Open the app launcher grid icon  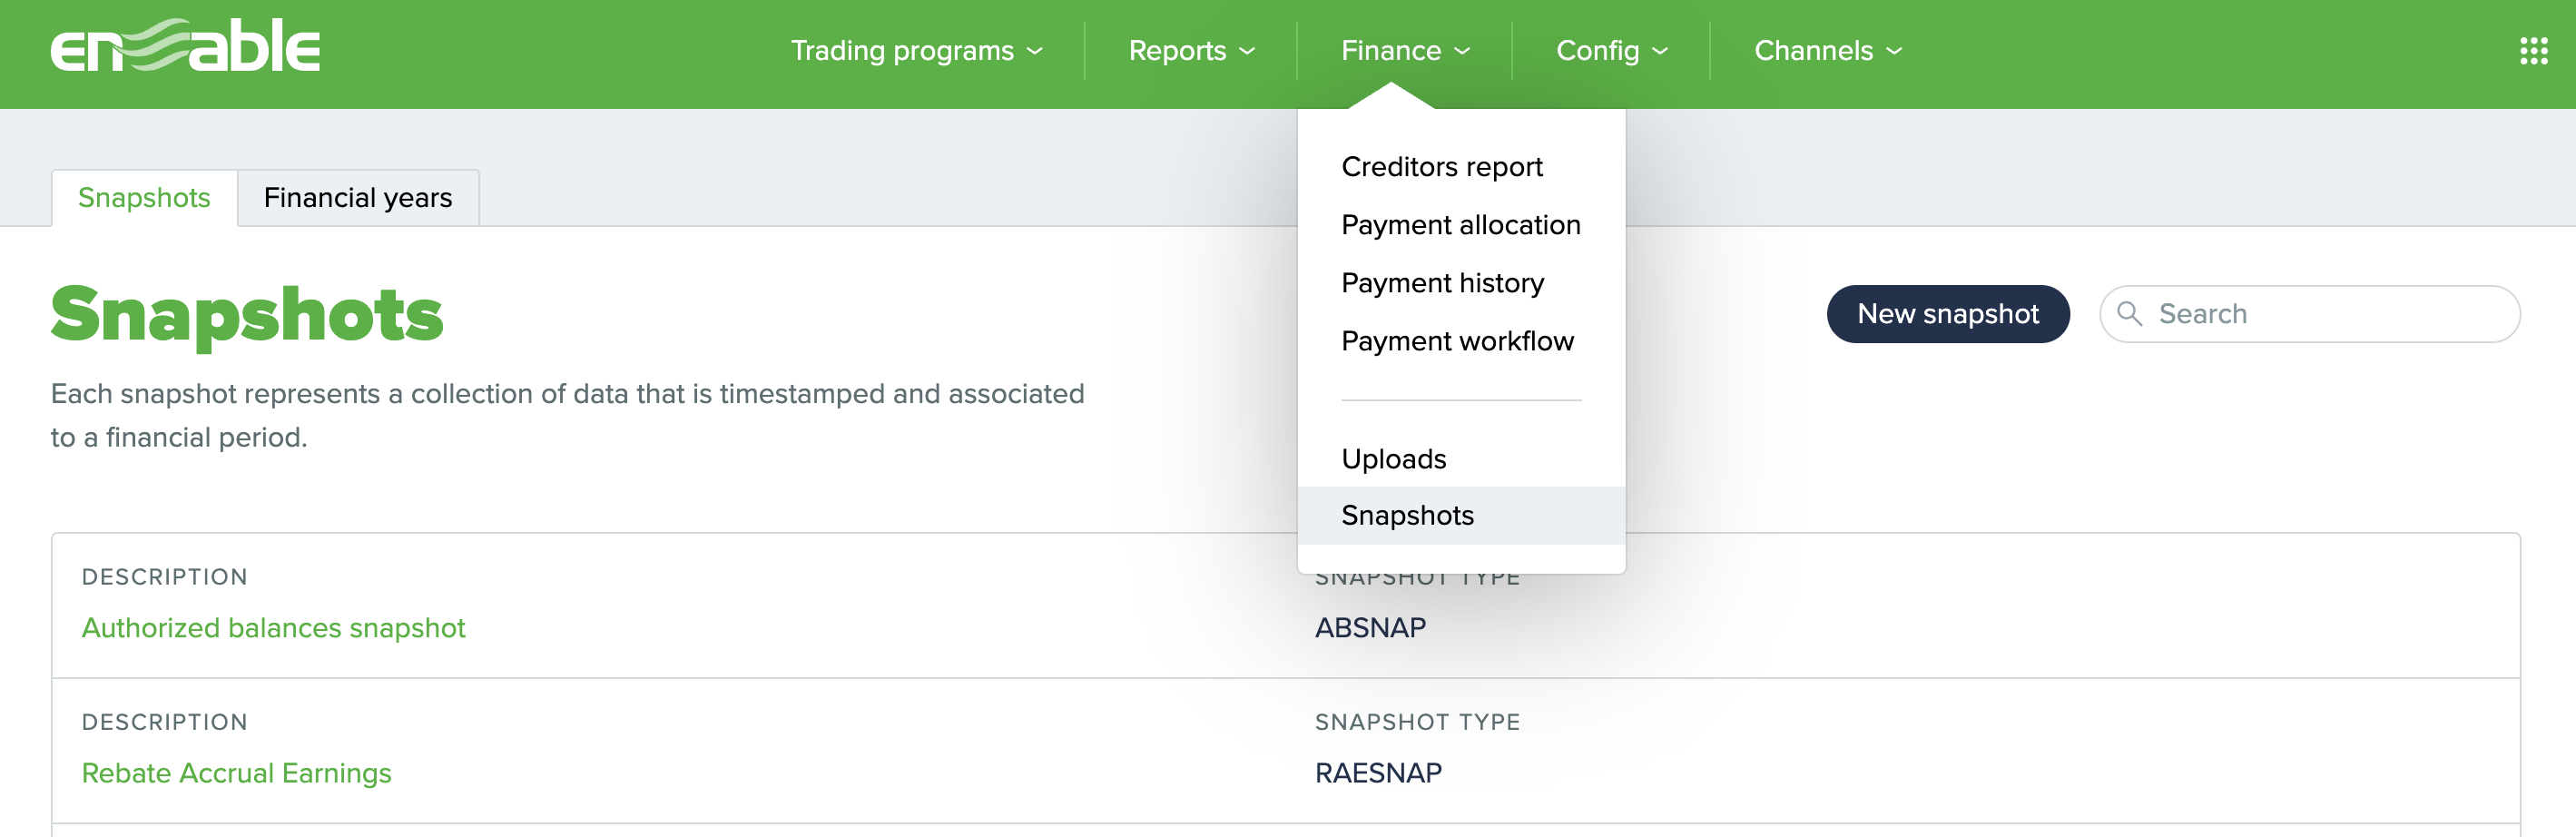click(2533, 49)
